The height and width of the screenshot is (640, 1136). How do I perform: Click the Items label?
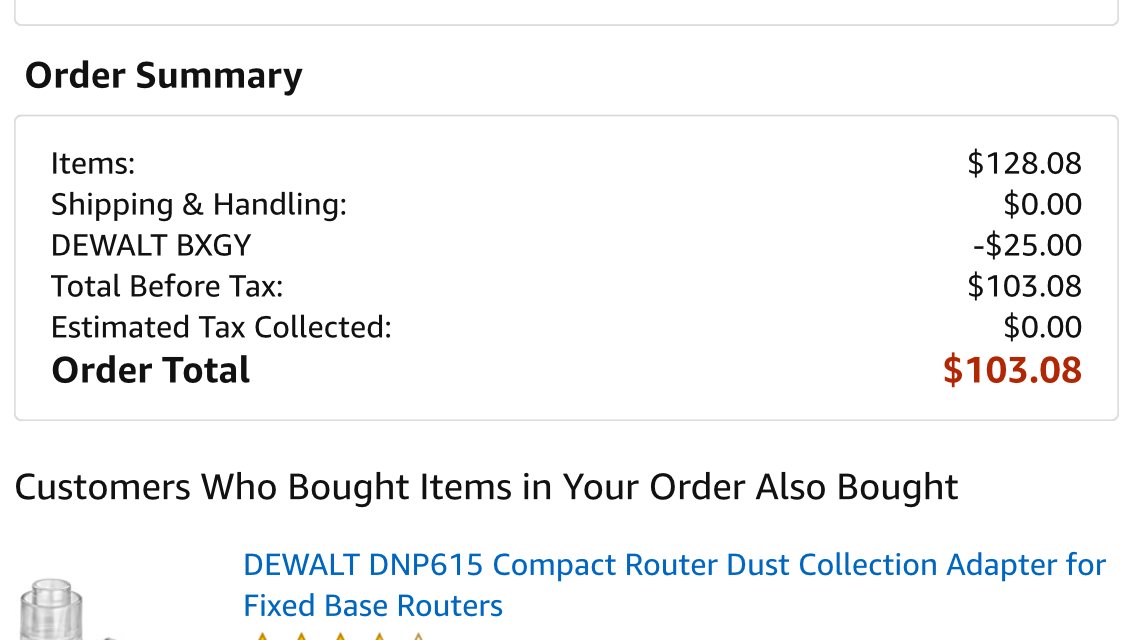[93, 164]
